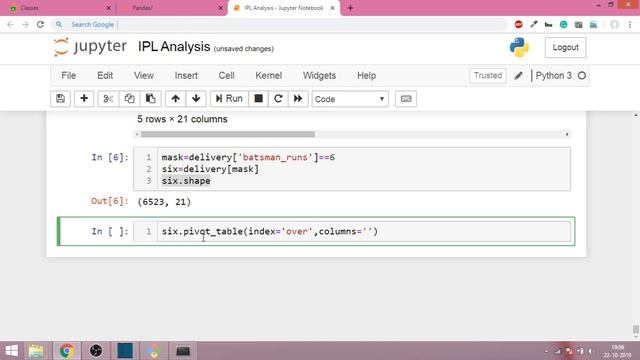Close the IPL Analysis browser tab
The height and width of the screenshot is (360, 640).
coord(333,8)
